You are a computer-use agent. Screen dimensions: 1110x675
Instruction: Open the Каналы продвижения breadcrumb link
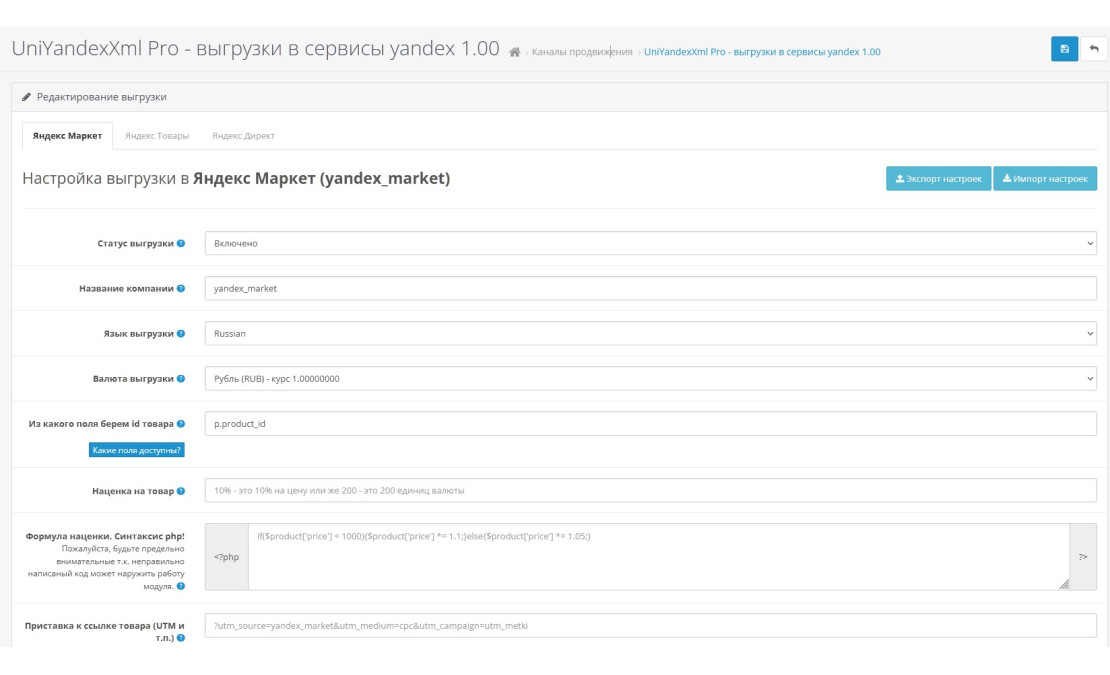click(582, 52)
